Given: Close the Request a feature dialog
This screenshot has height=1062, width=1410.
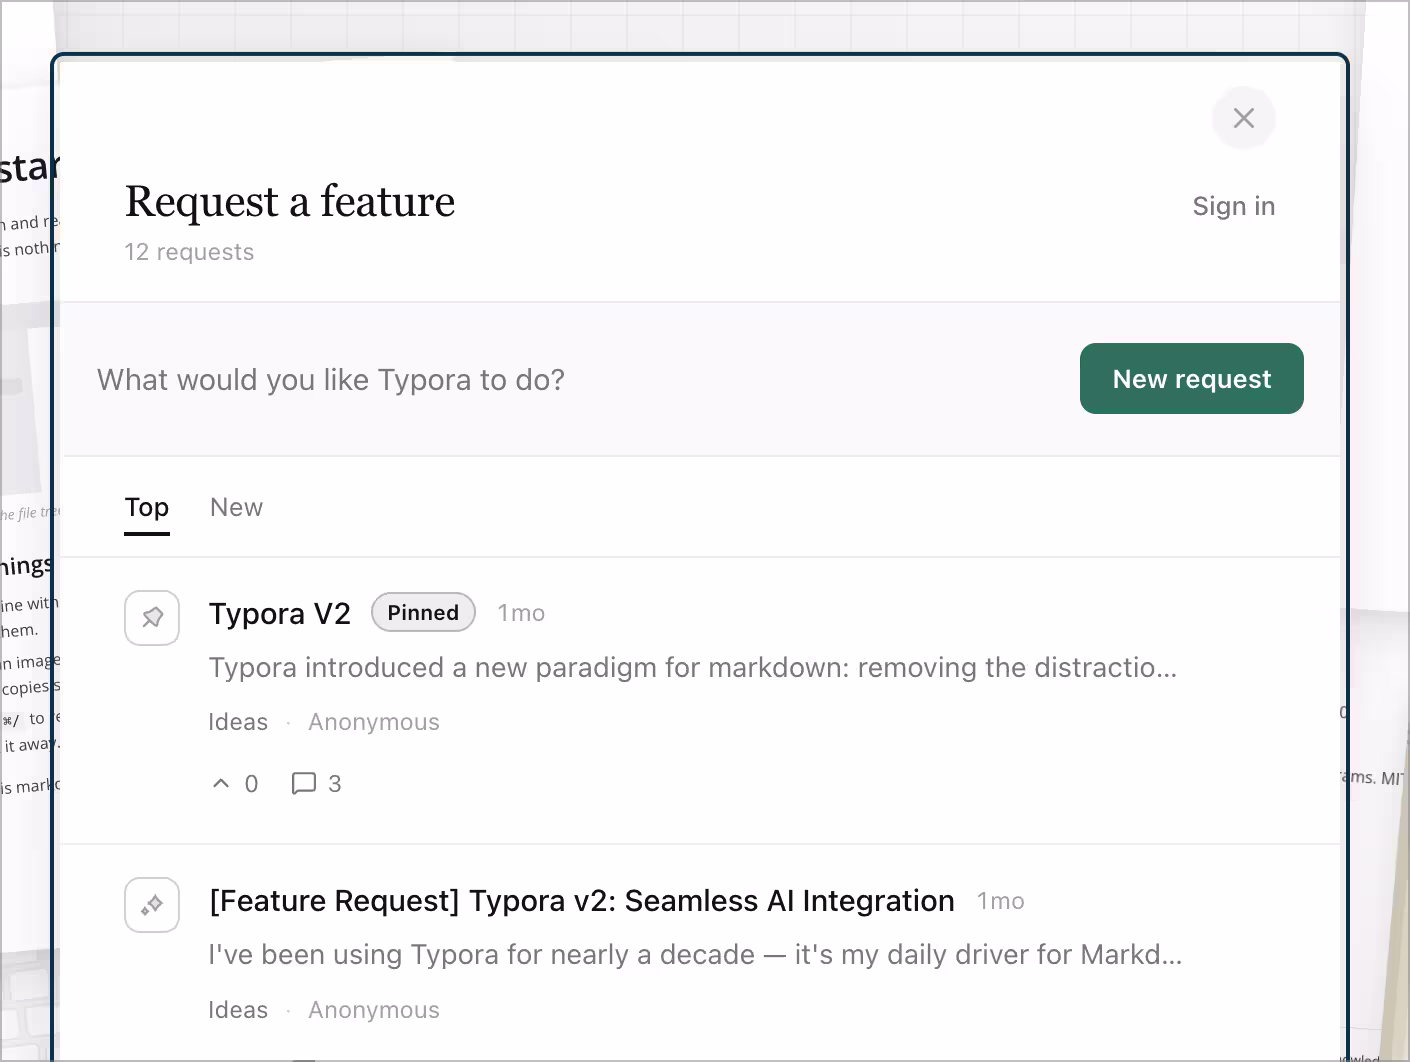Looking at the screenshot, I should click(1243, 118).
